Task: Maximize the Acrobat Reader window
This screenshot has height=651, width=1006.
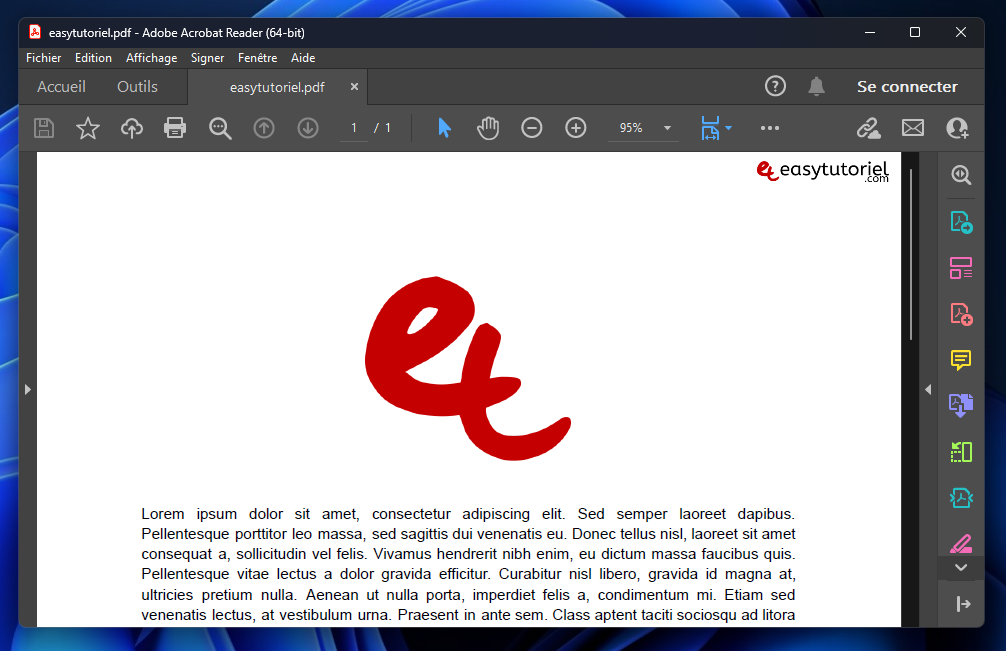Action: [x=915, y=32]
